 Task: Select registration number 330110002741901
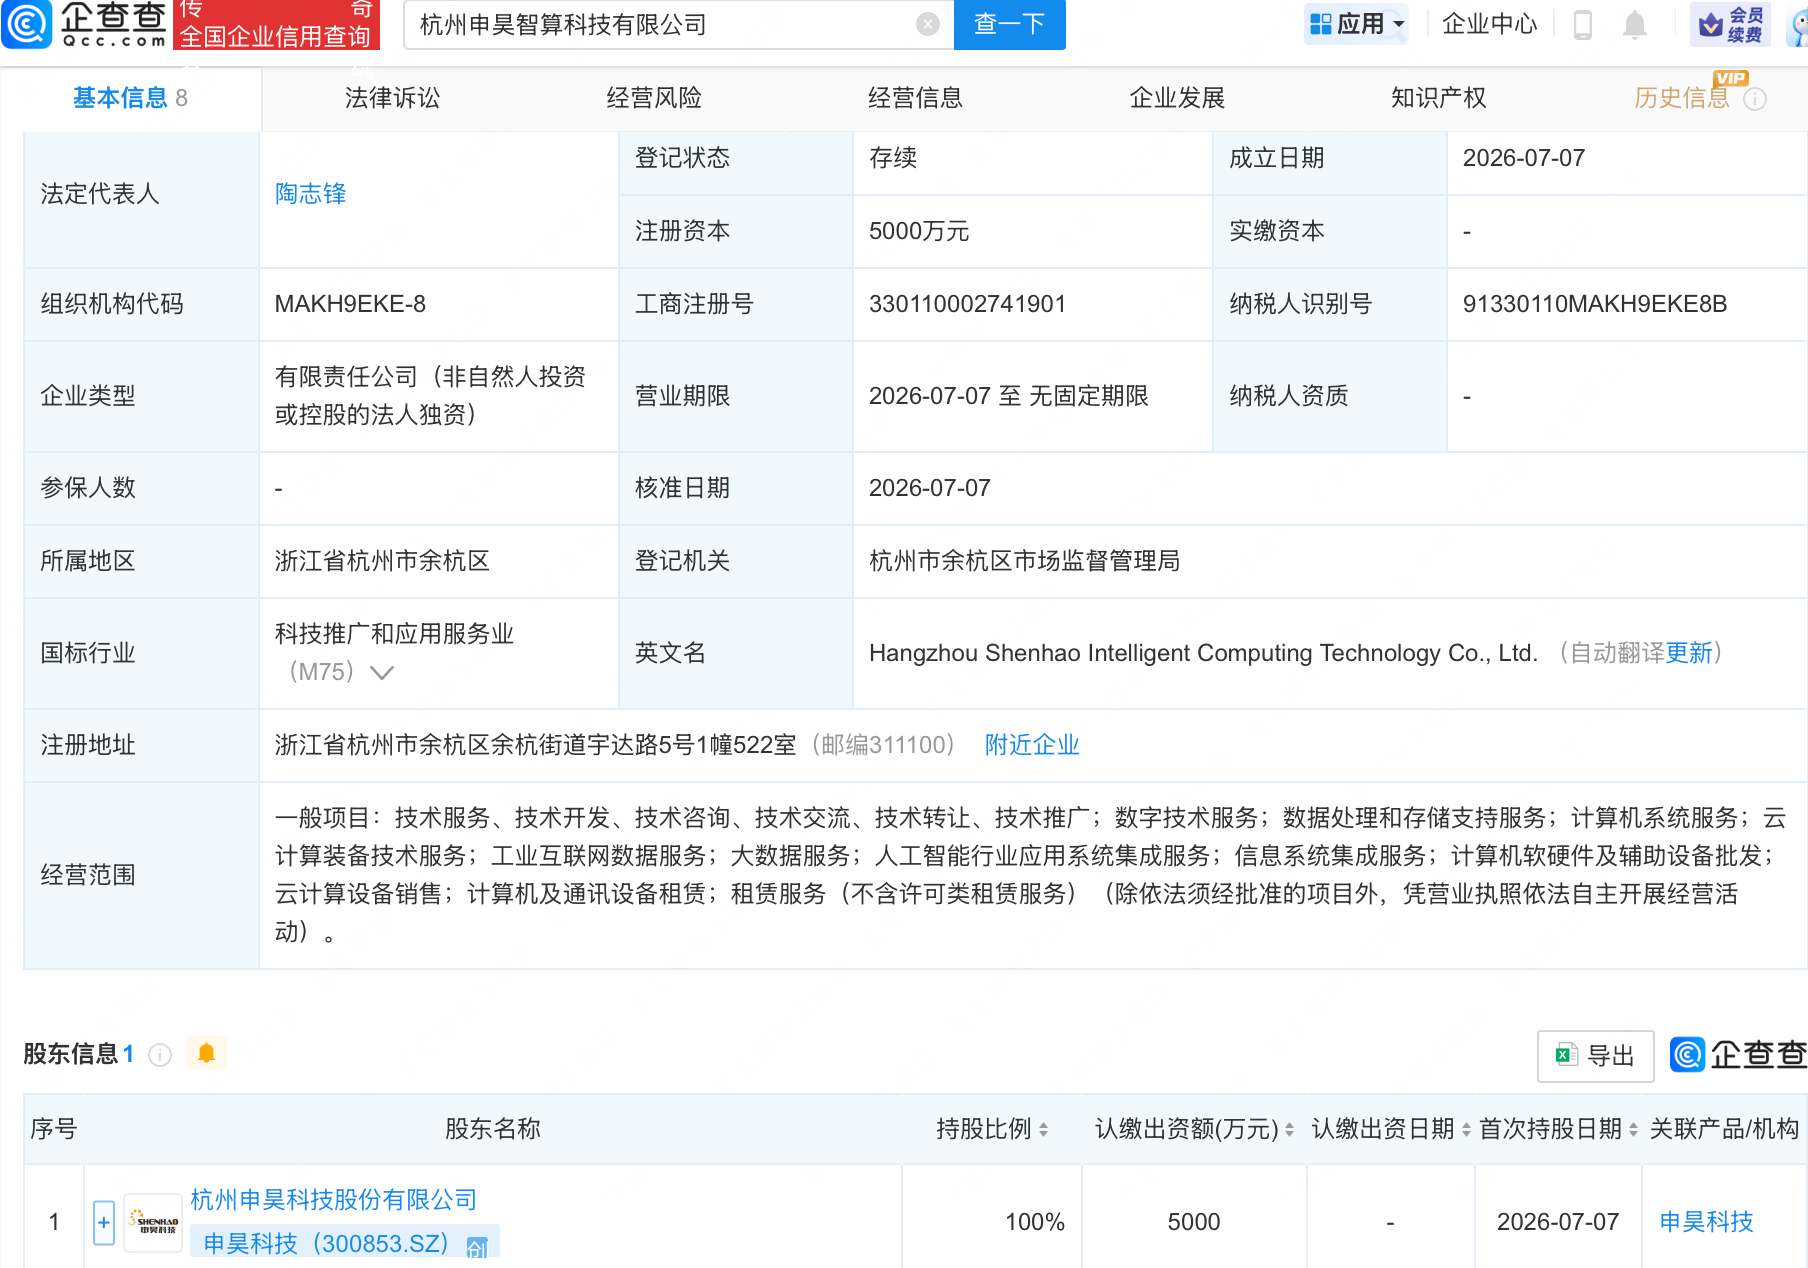pos(967,304)
